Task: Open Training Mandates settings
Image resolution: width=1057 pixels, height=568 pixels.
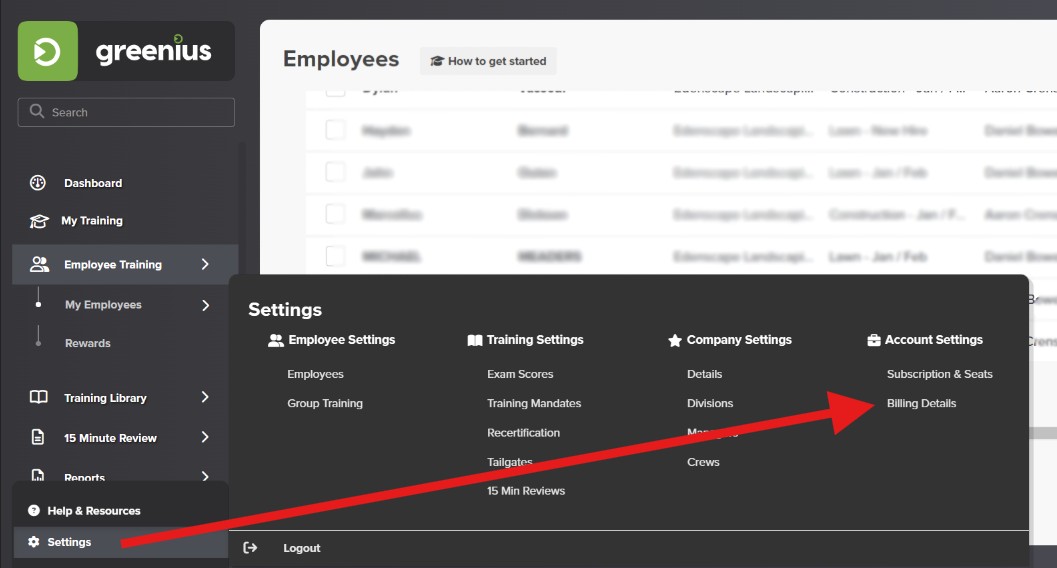Action: [x=534, y=403]
